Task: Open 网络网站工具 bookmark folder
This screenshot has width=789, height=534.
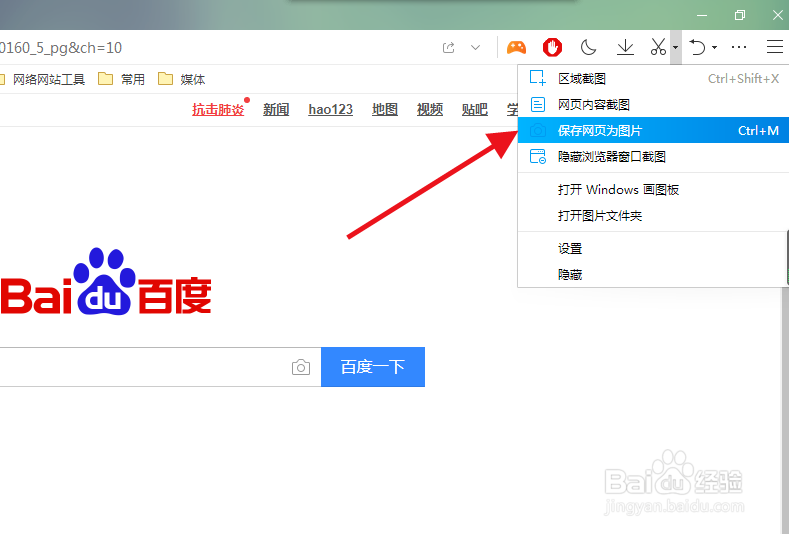Action: (x=43, y=79)
